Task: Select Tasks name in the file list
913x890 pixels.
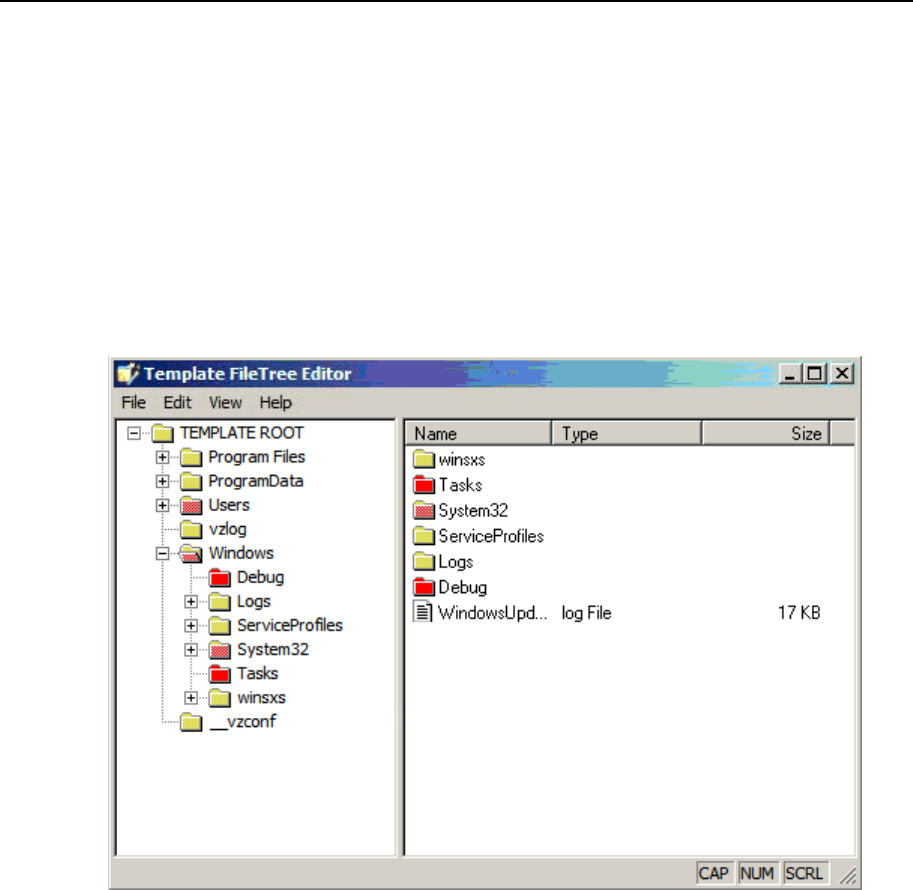Action: (x=460, y=485)
